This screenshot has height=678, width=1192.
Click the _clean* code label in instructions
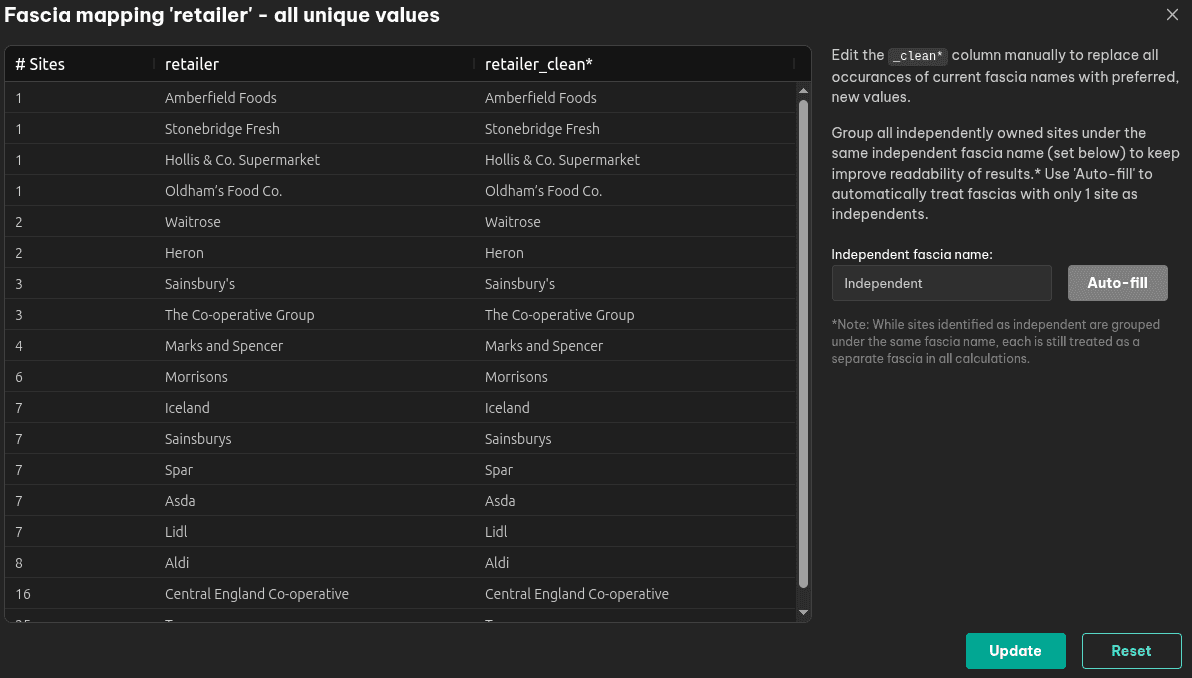click(x=918, y=55)
